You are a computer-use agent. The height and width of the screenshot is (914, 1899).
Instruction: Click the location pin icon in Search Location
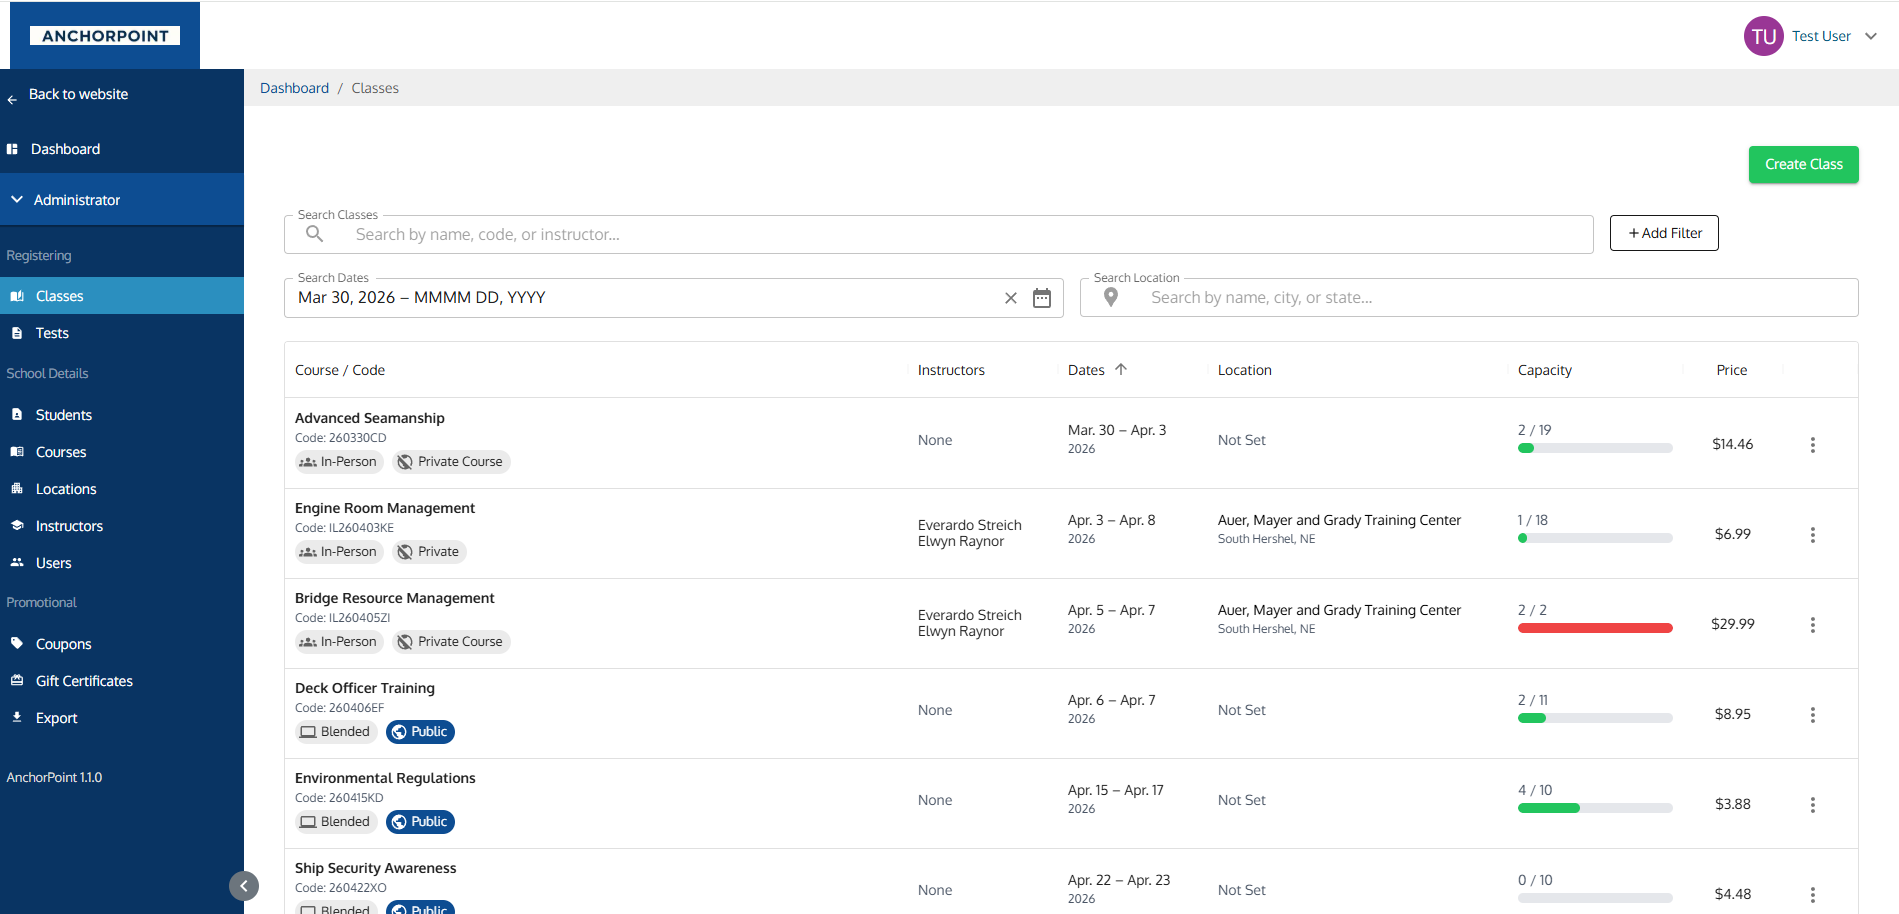1111,297
